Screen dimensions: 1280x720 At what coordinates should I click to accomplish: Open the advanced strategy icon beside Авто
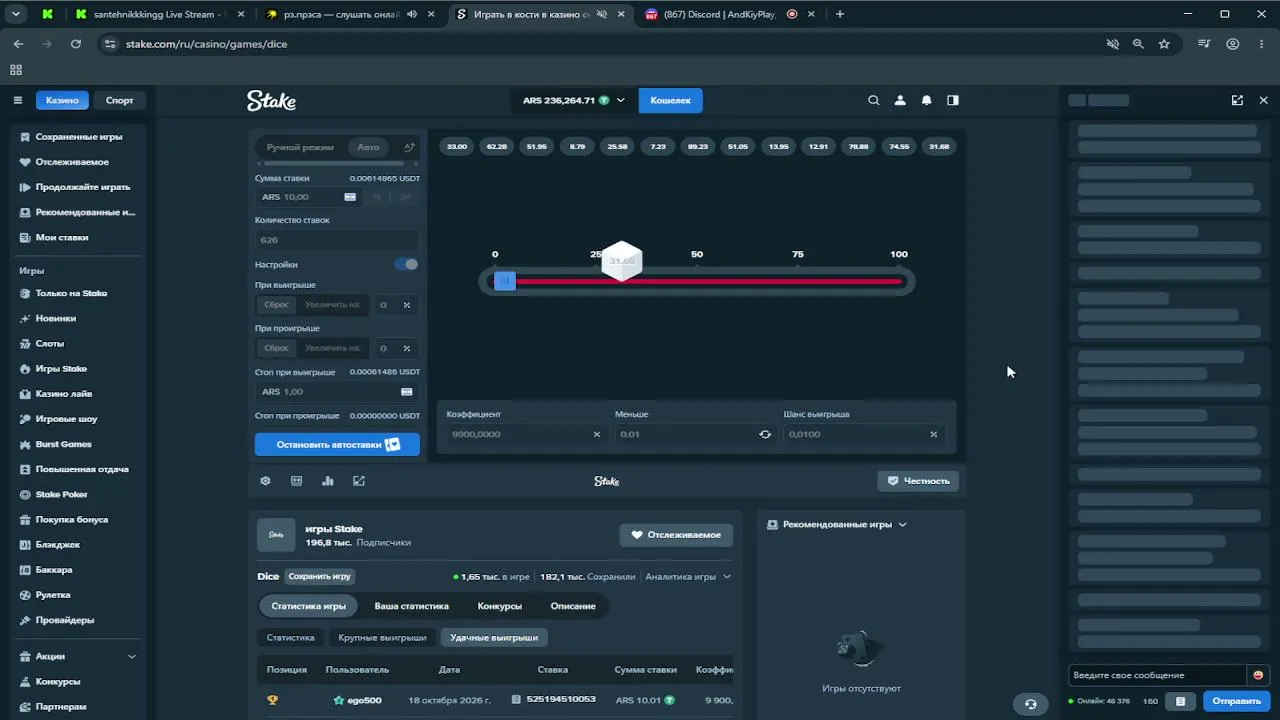(x=409, y=147)
